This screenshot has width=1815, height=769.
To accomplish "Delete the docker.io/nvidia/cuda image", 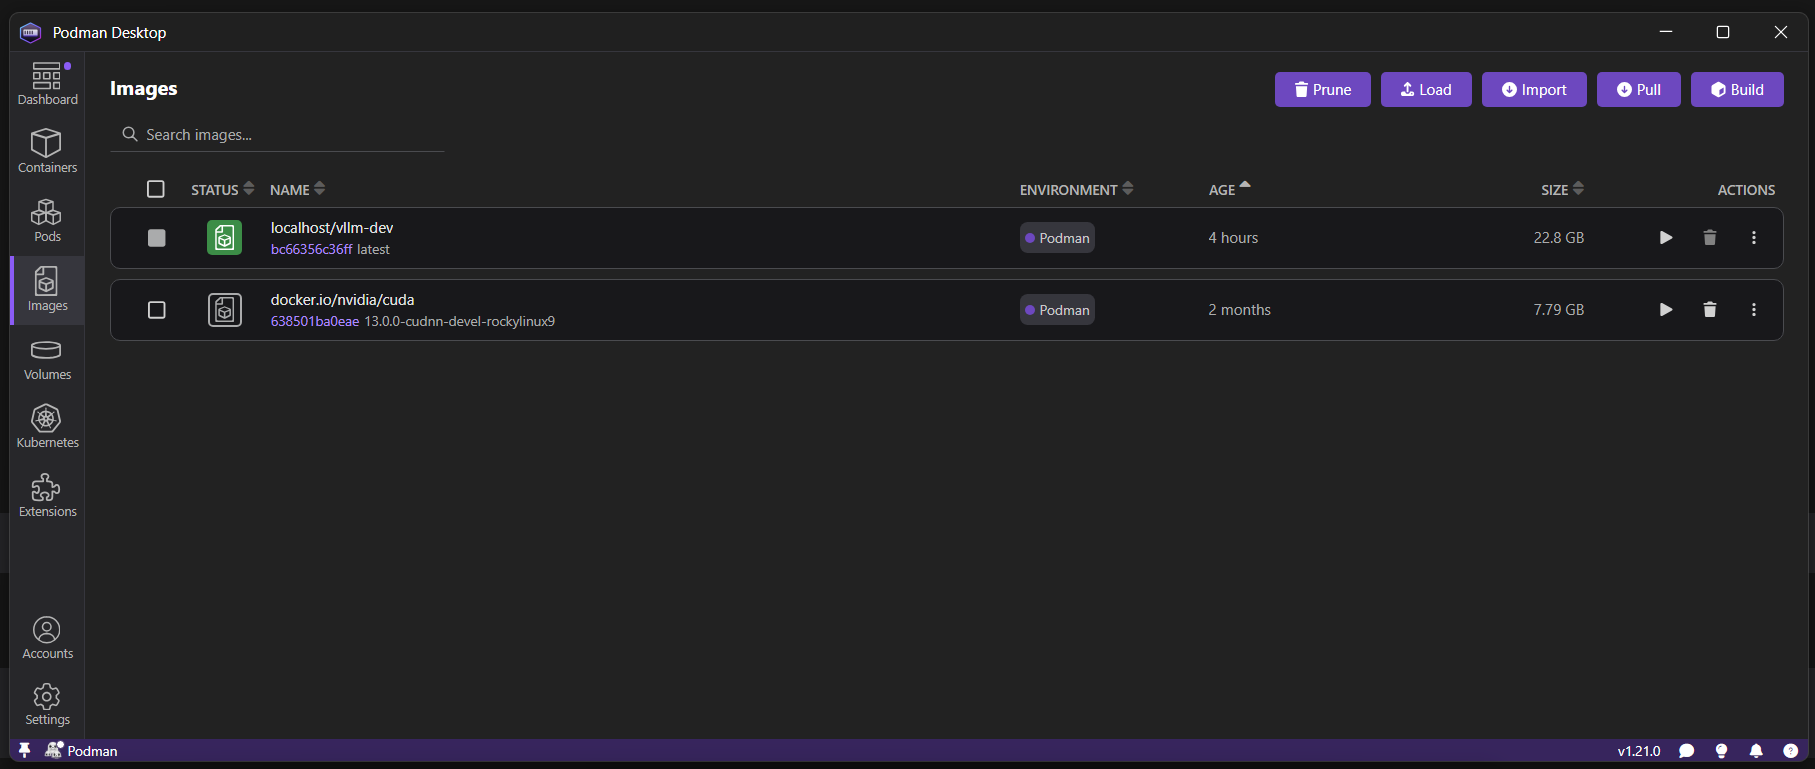I will click(x=1709, y=310).
